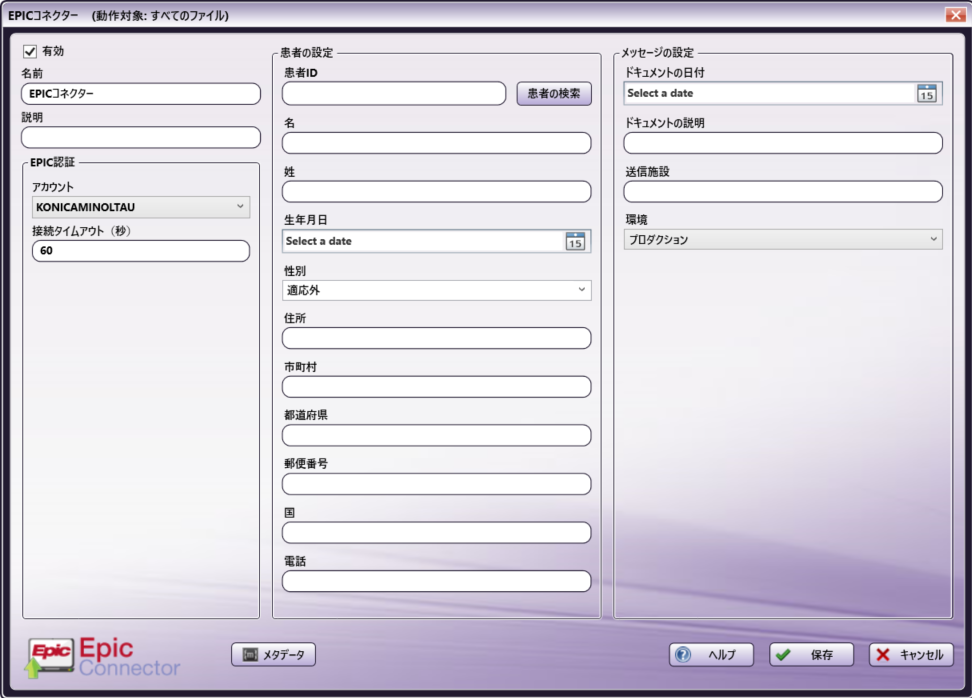
Task: Open the 生年月日 calendar picker icon
Action: pyautogui.click(x=575, y=241)
